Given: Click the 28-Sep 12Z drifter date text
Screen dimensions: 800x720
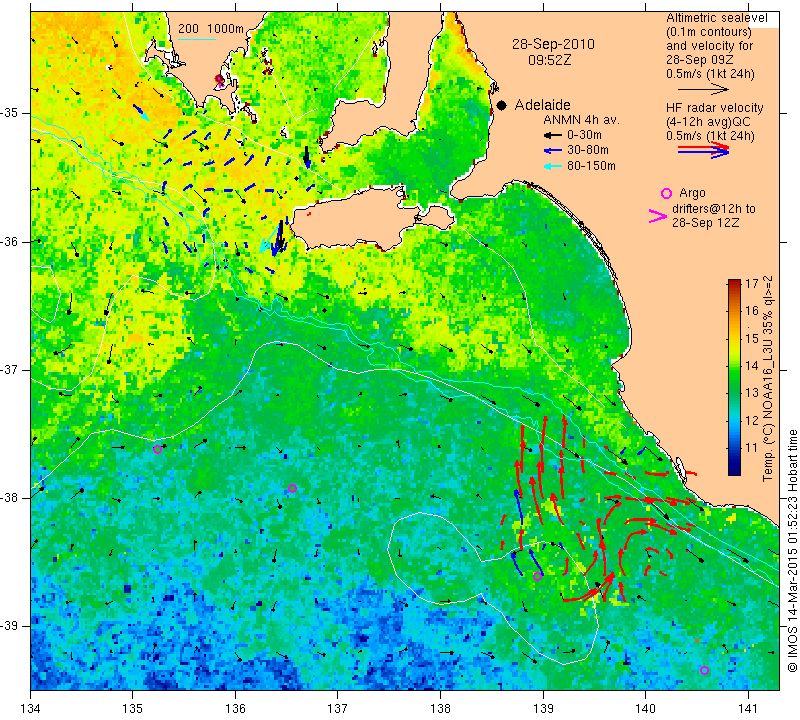Looking at the screenshot, I should 706,223.
